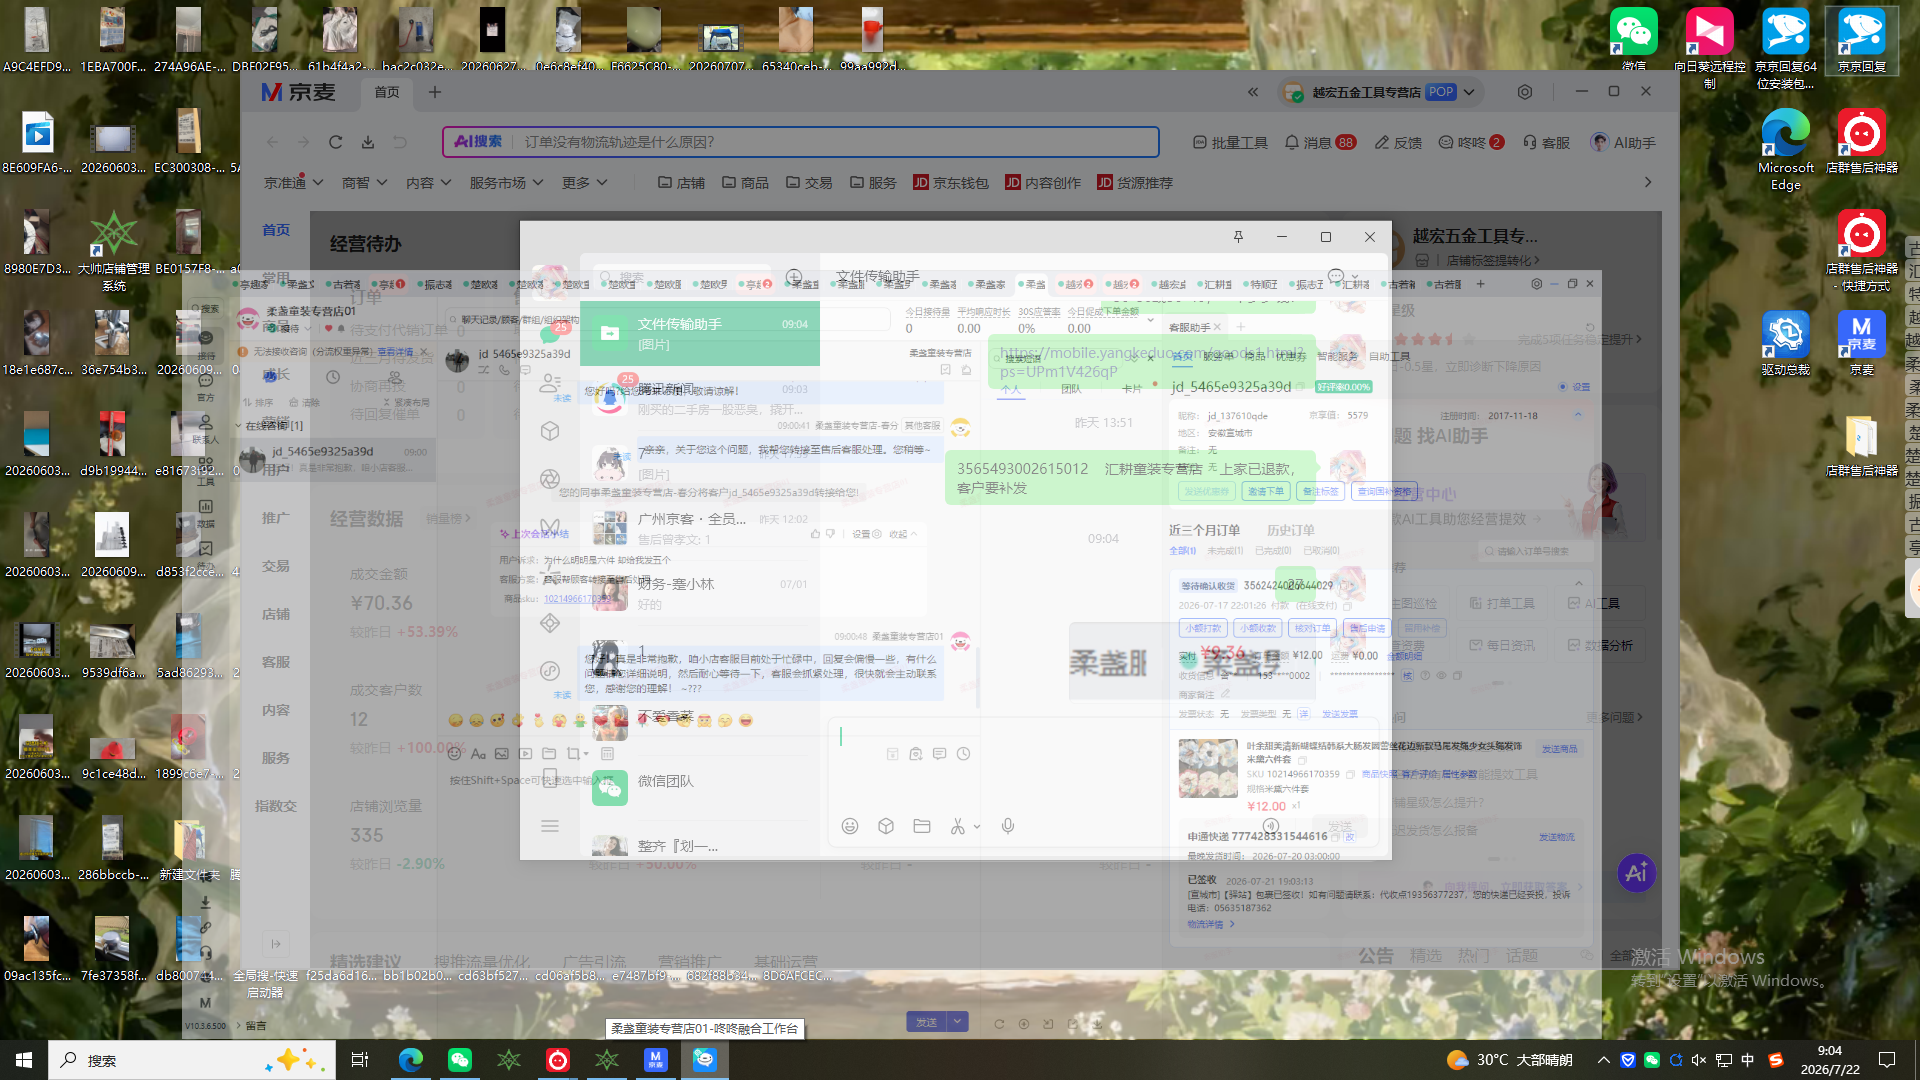Expand the 商智 dropdown menu
Viewport: 1920px width, 1080px height.
click(364, 183)
